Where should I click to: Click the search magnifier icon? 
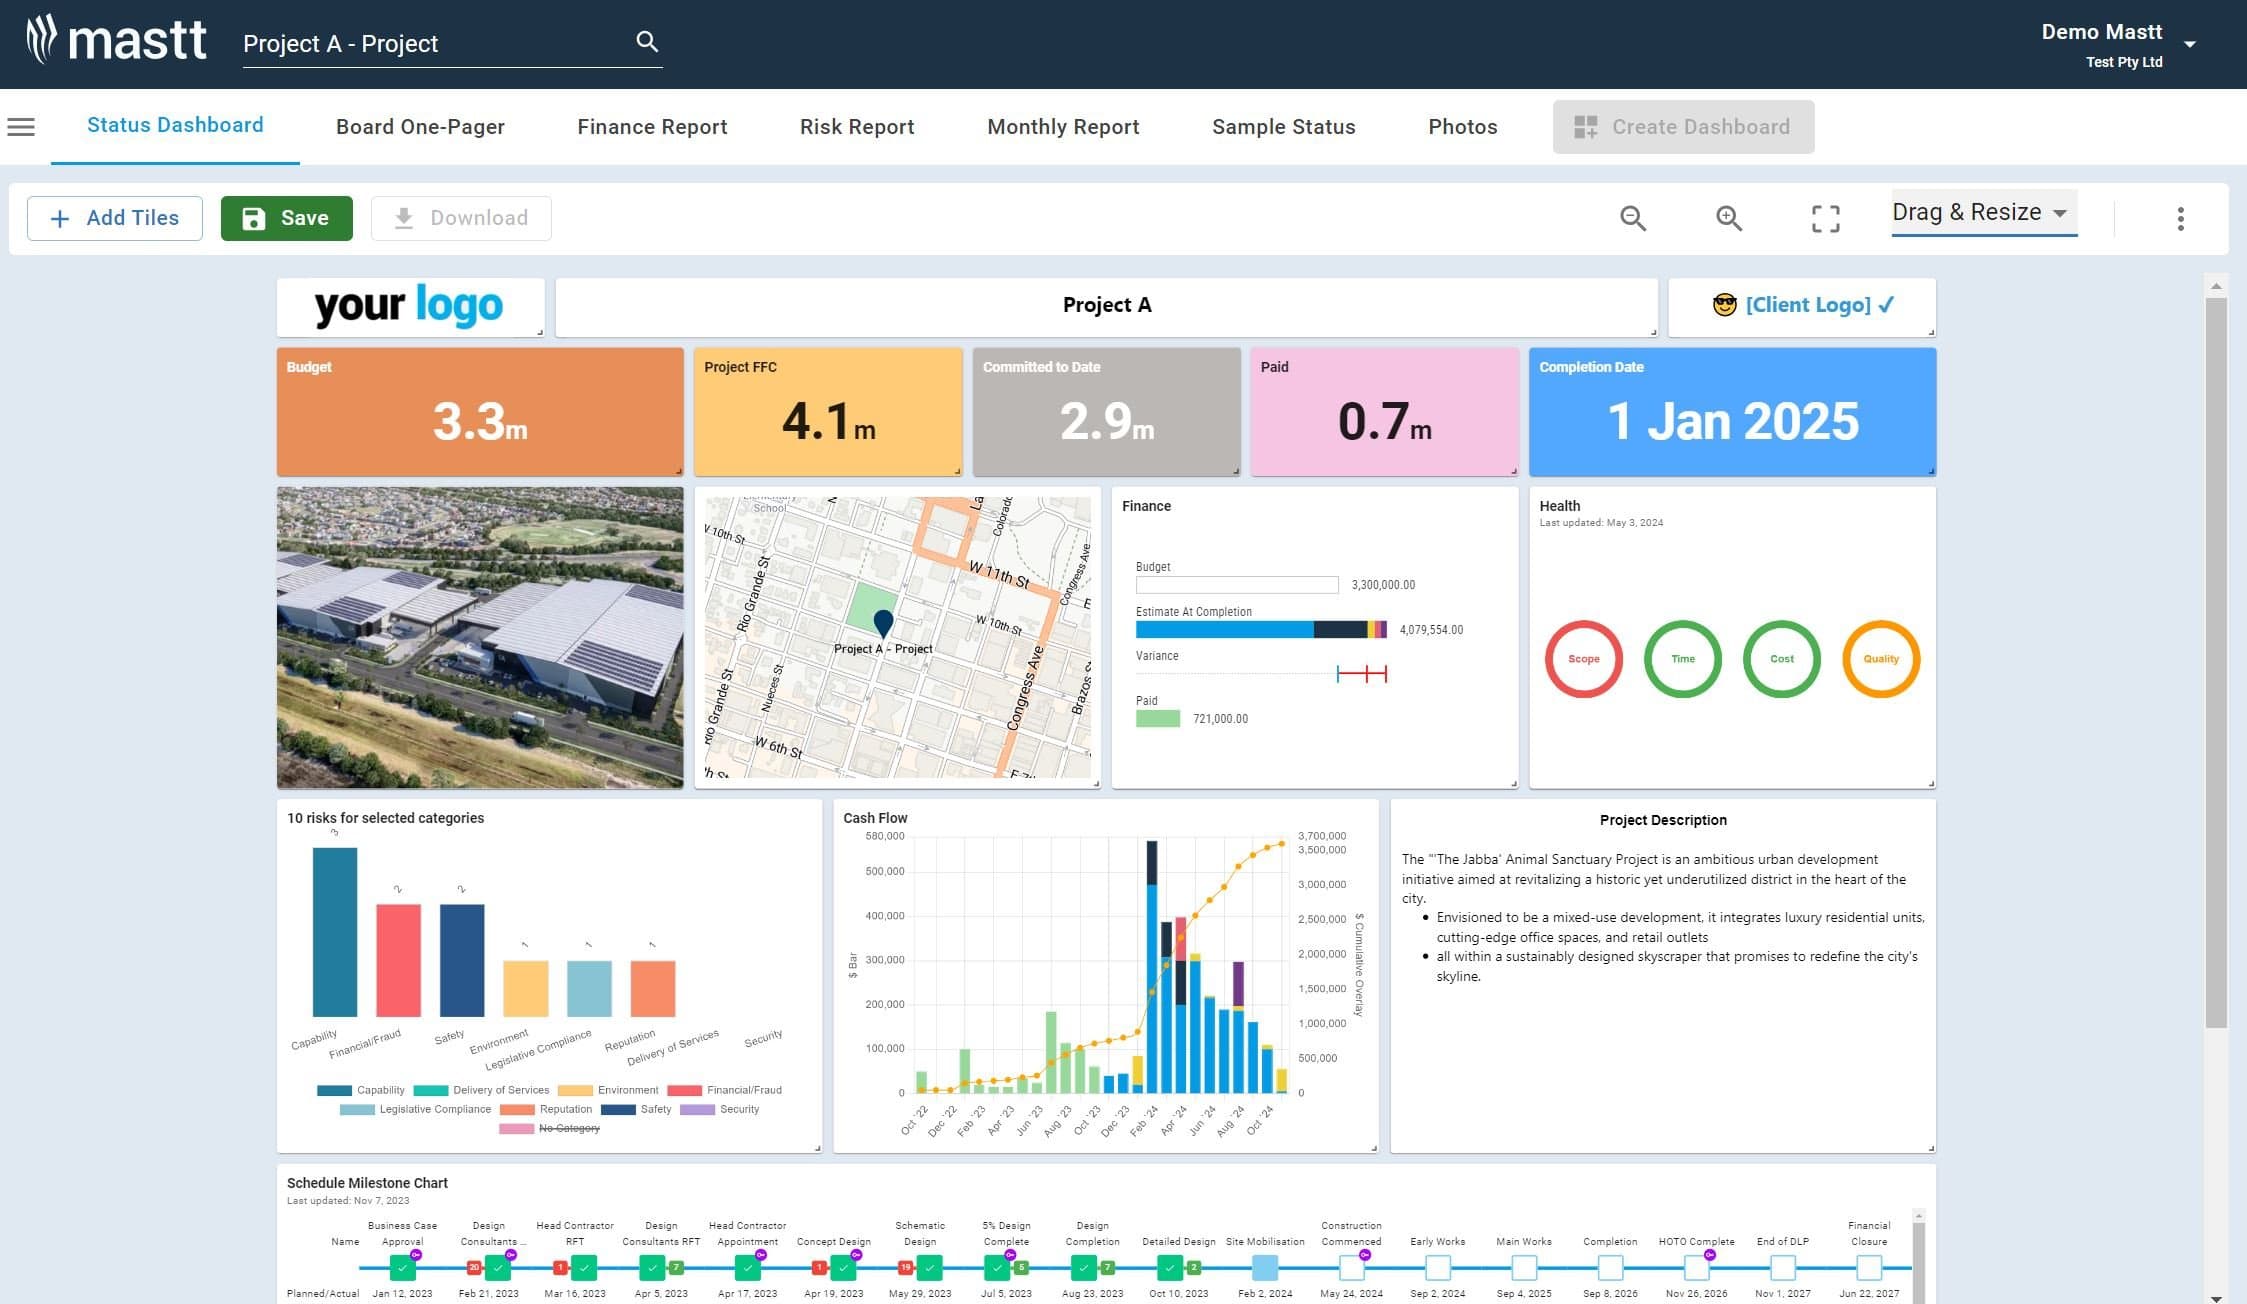647,42
